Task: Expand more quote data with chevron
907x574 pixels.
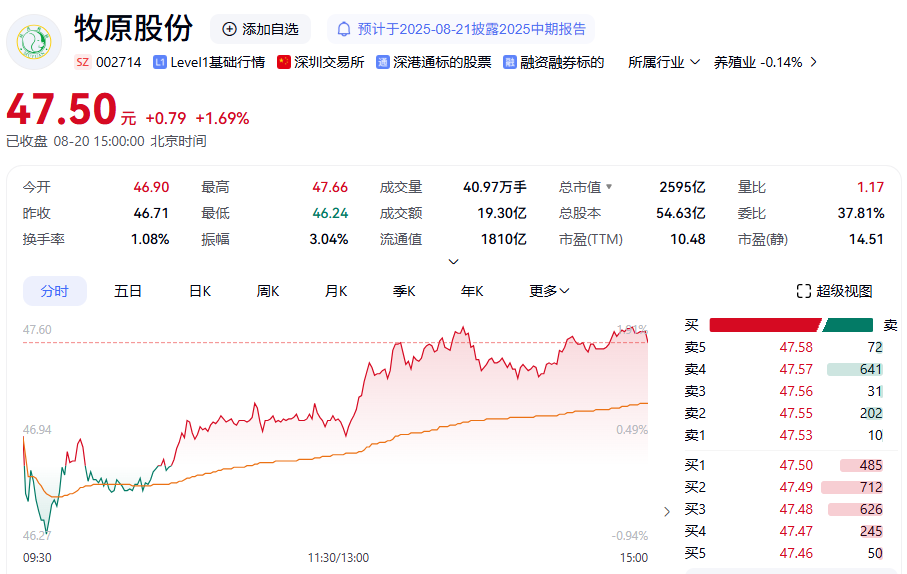Action: click(454, 262)
